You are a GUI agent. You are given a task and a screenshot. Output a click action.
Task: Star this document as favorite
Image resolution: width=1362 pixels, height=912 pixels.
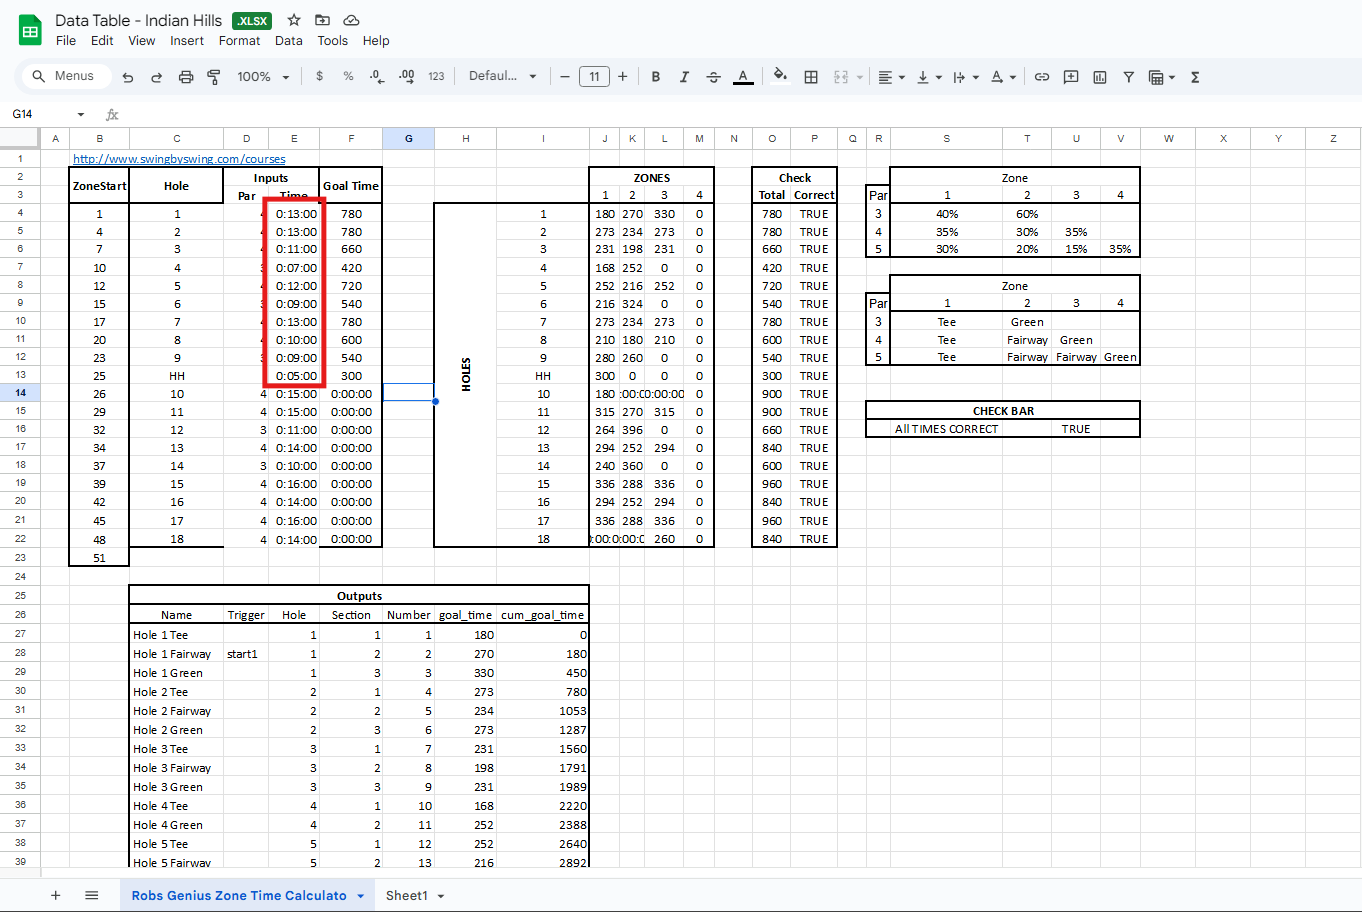(x=294, y=20)
